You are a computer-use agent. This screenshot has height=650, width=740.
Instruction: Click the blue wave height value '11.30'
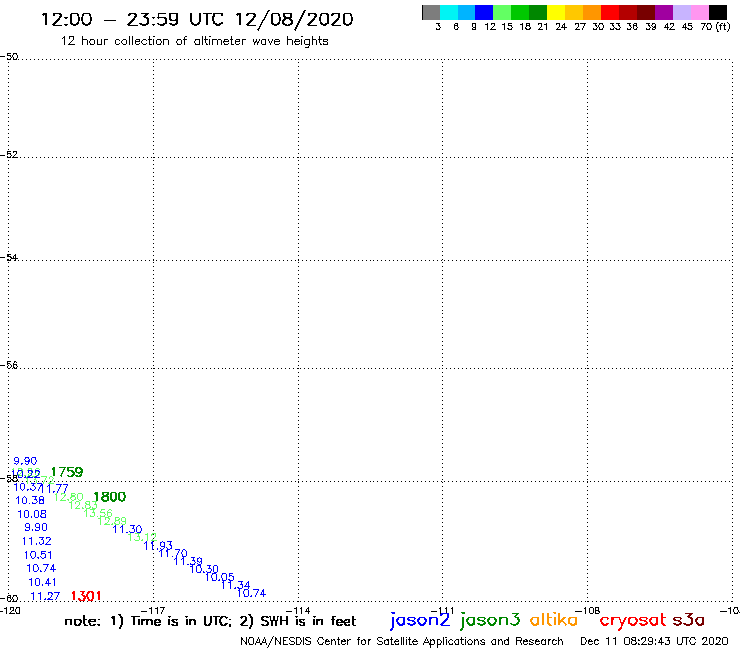pyautogui.click(x=127, y=529)
